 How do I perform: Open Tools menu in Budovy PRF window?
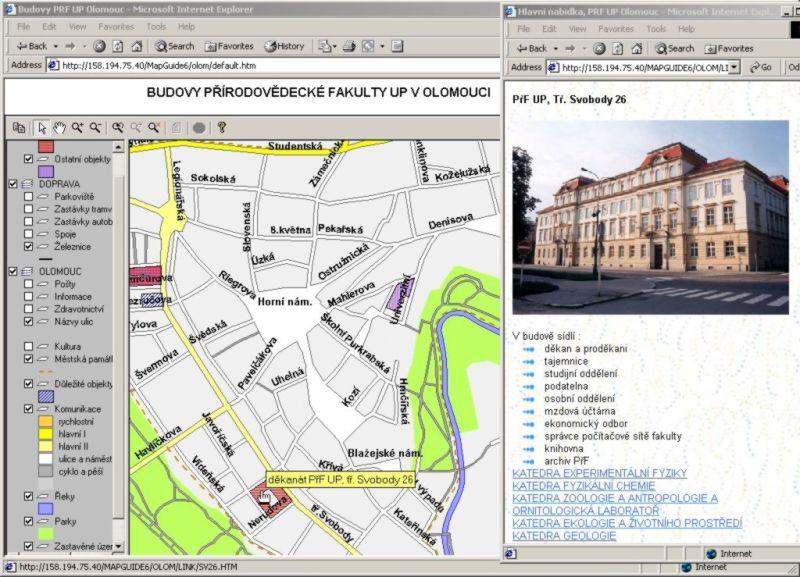coord(156,27)
